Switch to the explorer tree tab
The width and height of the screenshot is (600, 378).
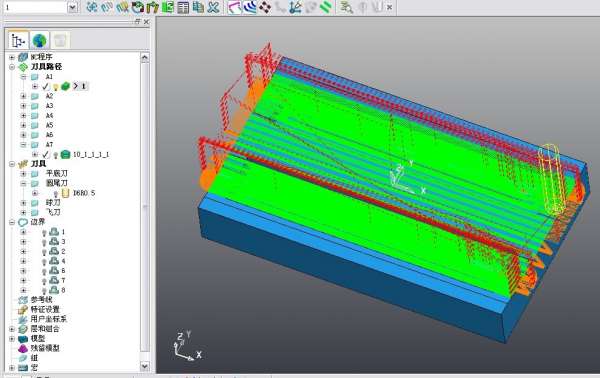pyautogui.click(x=18, y=40)
